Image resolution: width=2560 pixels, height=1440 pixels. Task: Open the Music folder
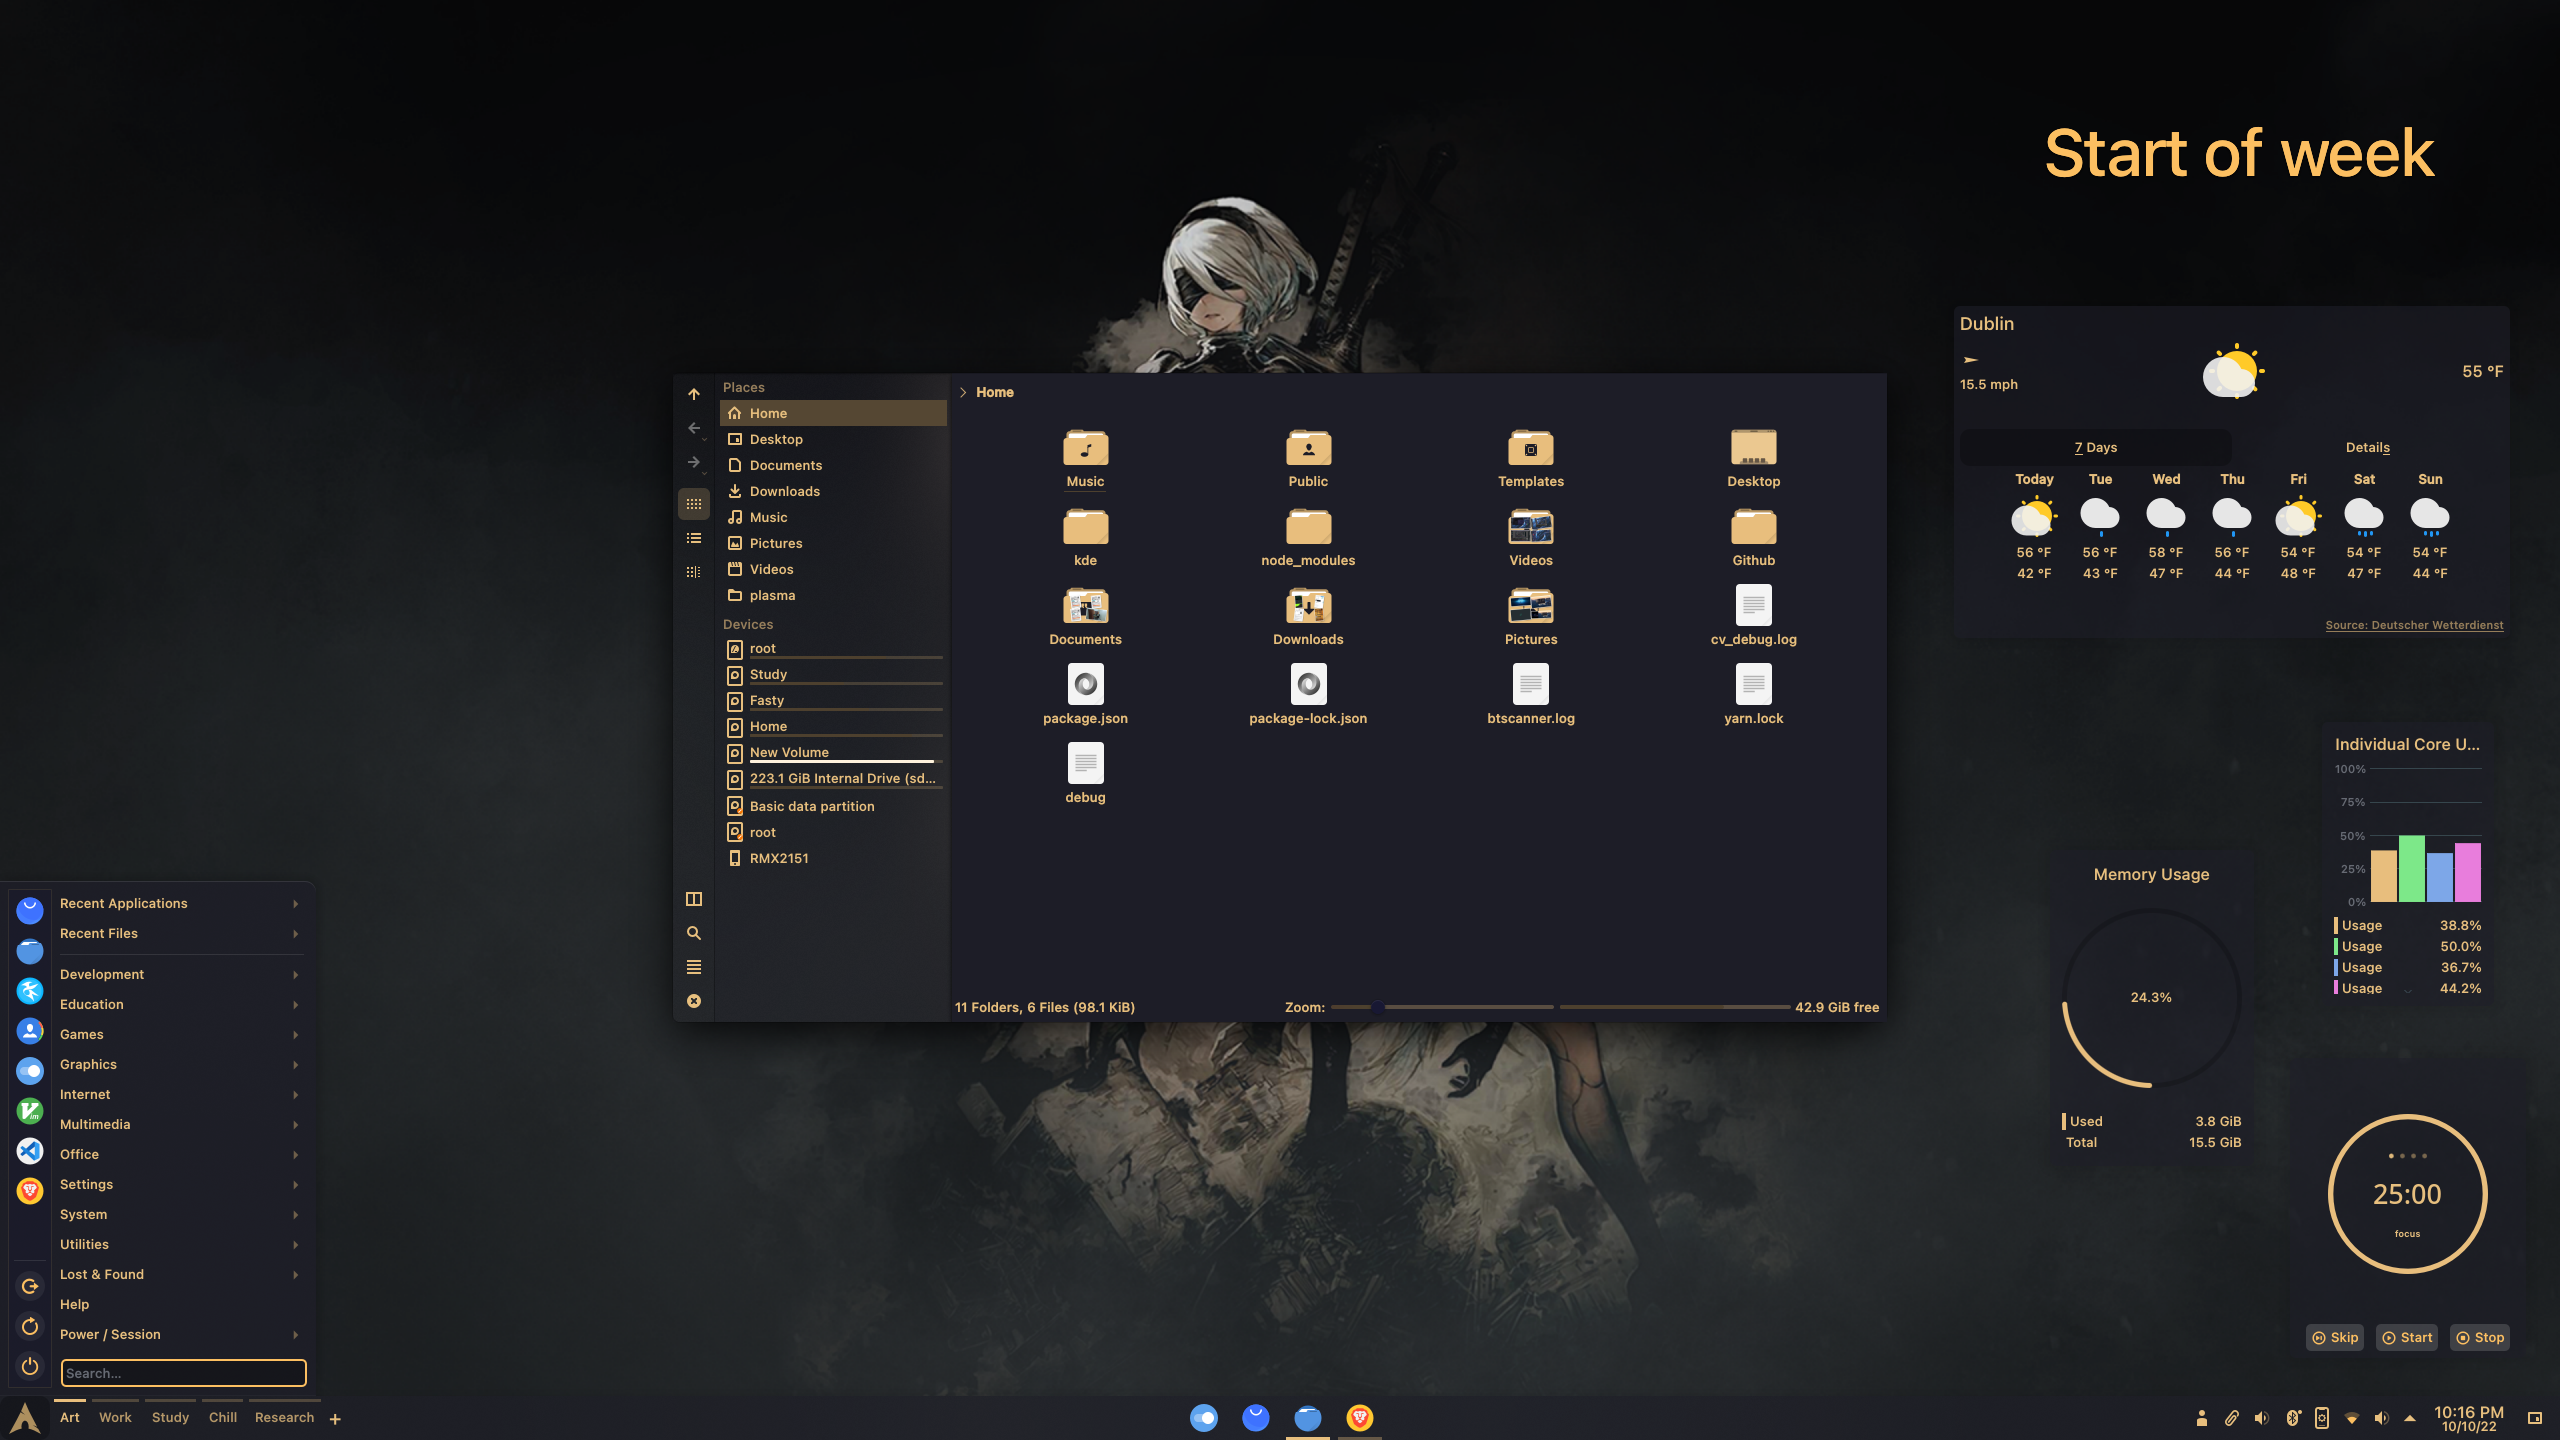1085,459
